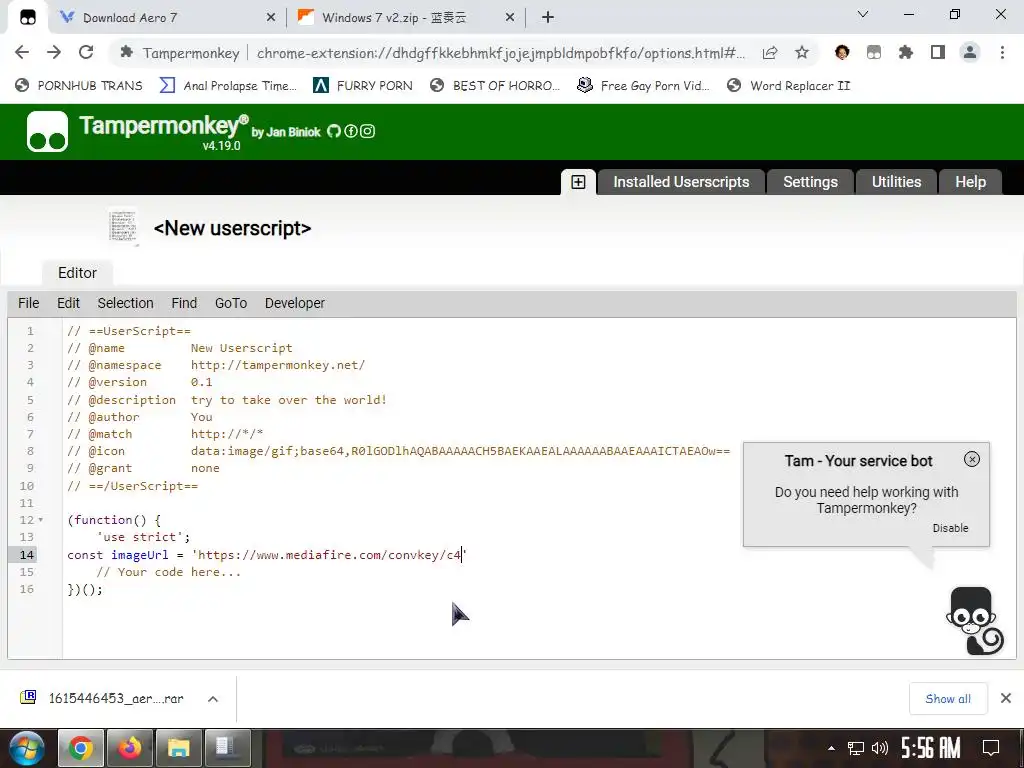Open the Selection menu
The width and height of the screenshot is (1024, 768).
click(125, 303)
